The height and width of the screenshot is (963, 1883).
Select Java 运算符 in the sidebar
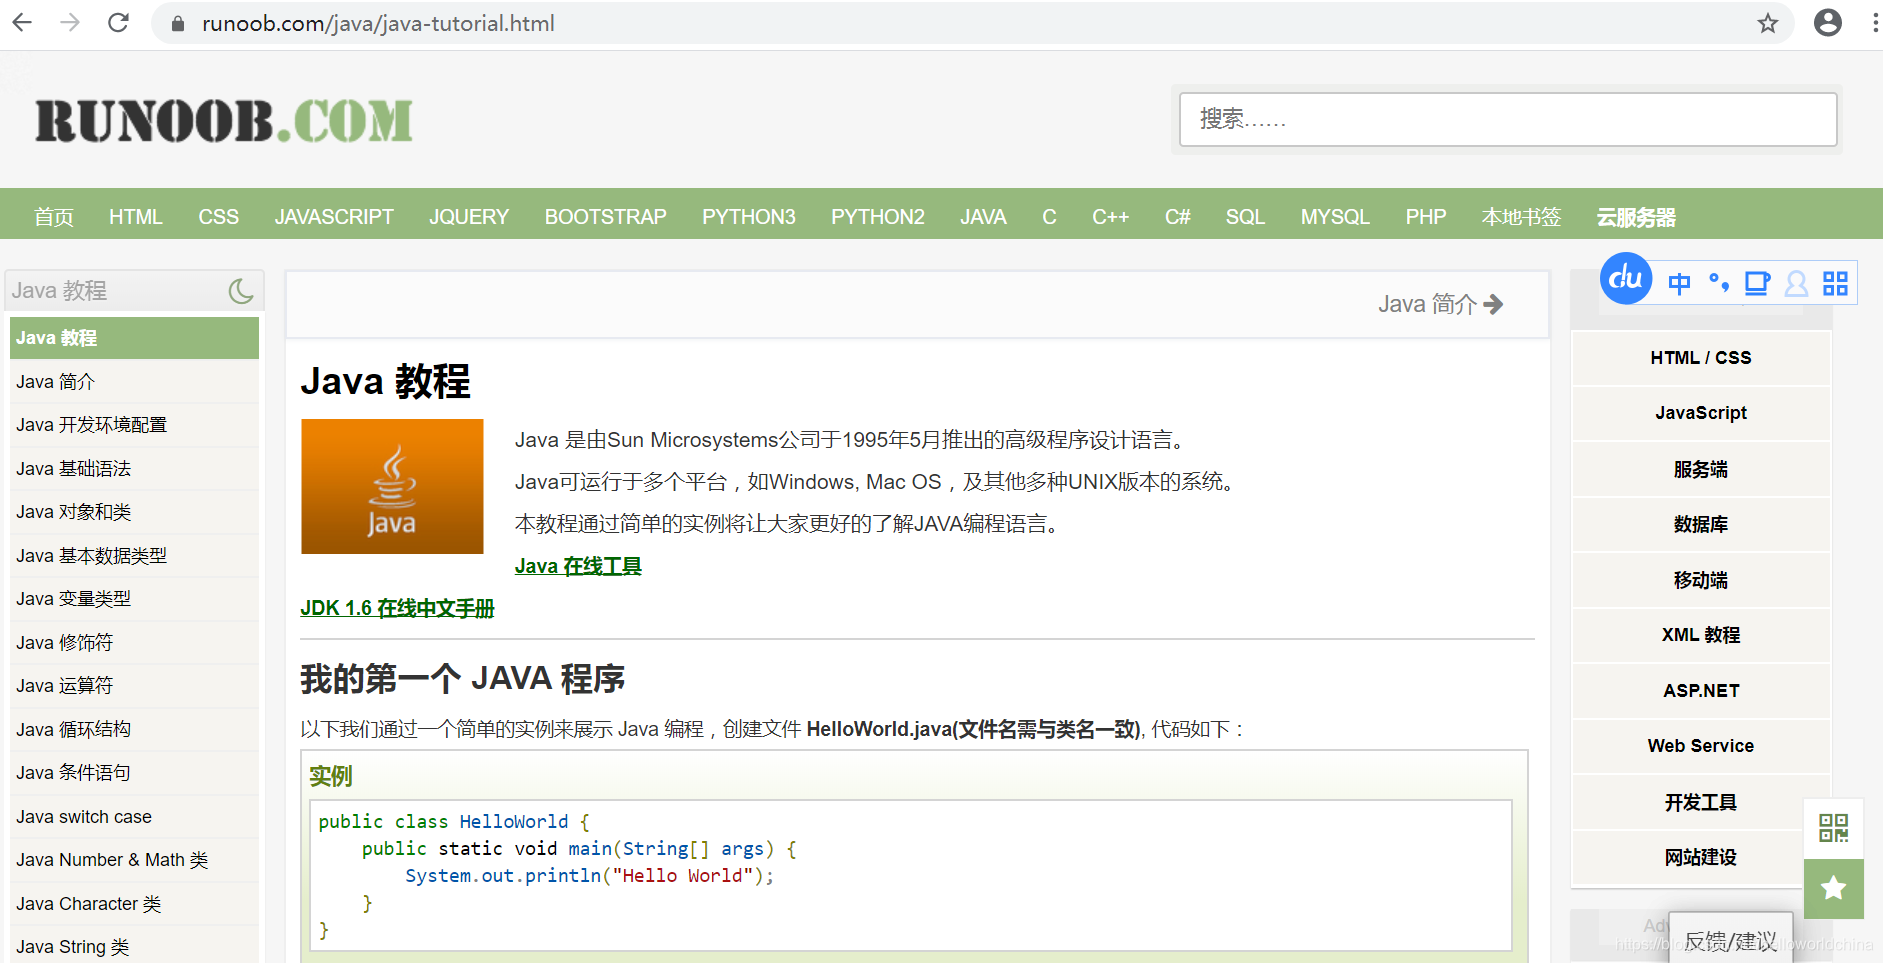134,686
